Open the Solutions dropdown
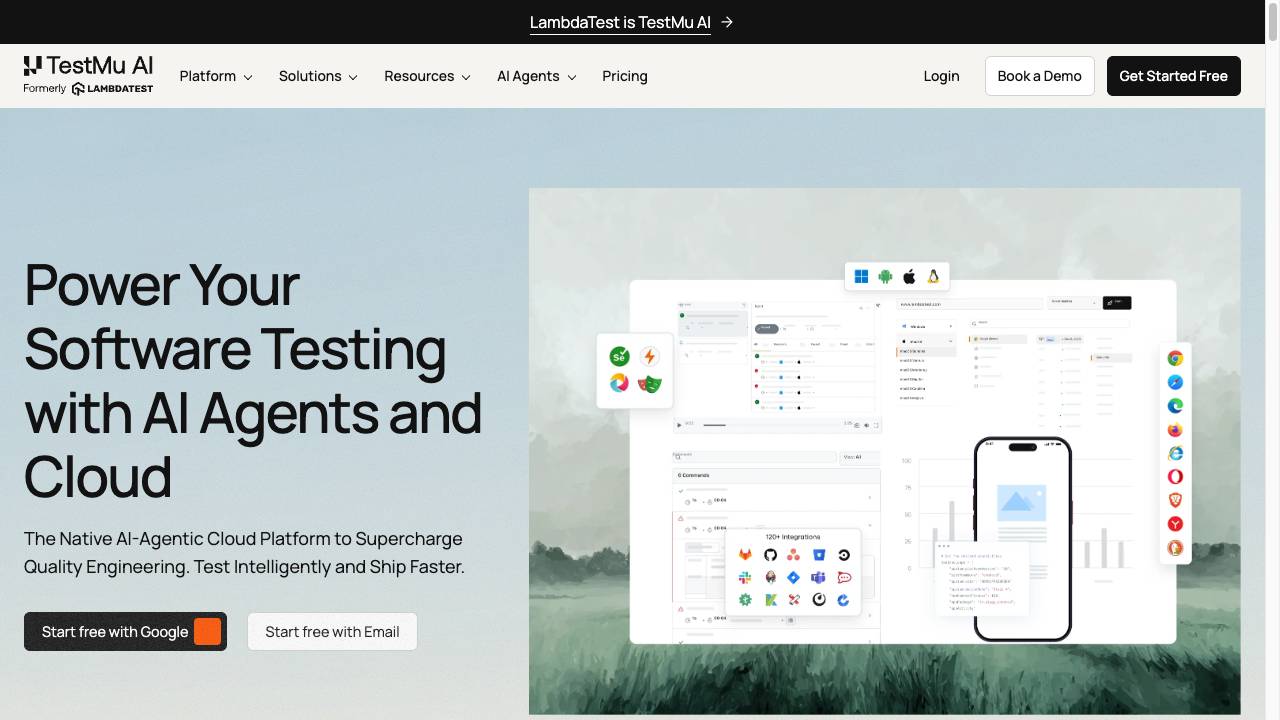This screenshot has width=1280, height=720. tap(318, 76)
